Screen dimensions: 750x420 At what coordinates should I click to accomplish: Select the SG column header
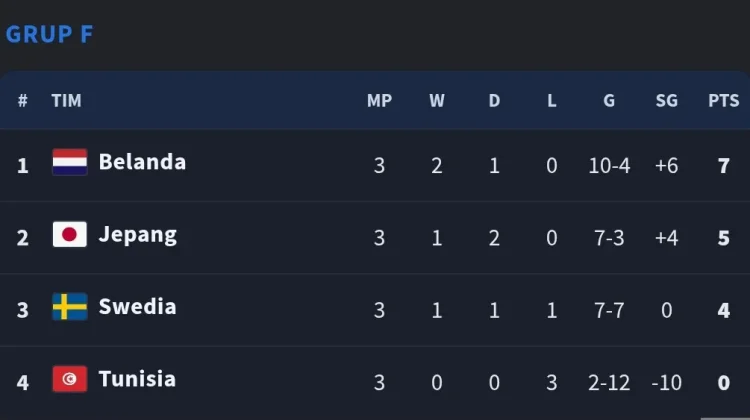666,100
